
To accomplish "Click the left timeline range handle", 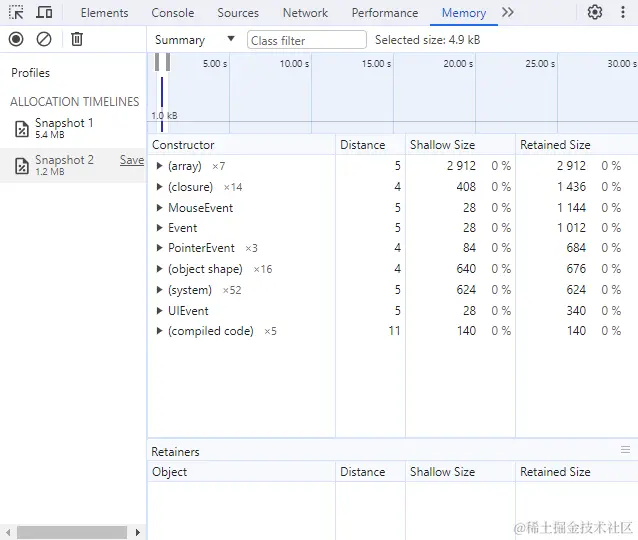I will click(x=157, y=62).
